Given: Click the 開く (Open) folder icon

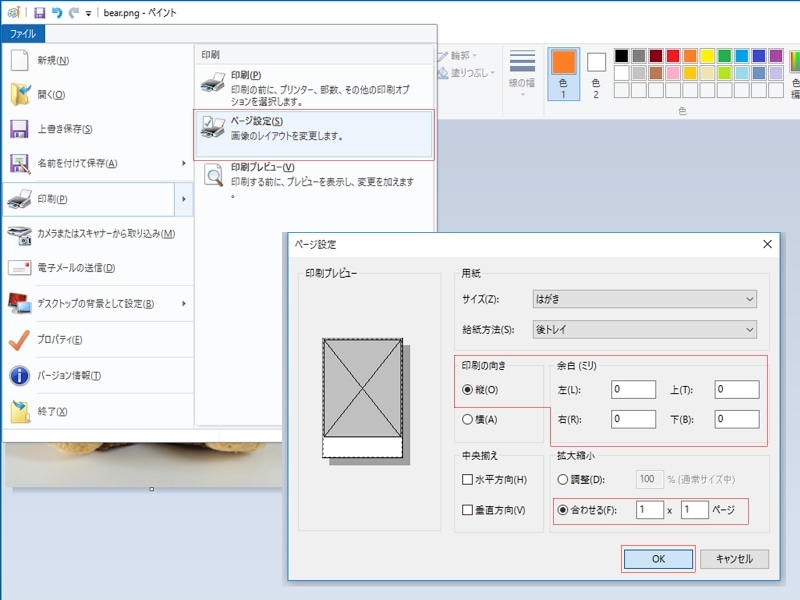Looking at the screenshot, I should point(20,95).
